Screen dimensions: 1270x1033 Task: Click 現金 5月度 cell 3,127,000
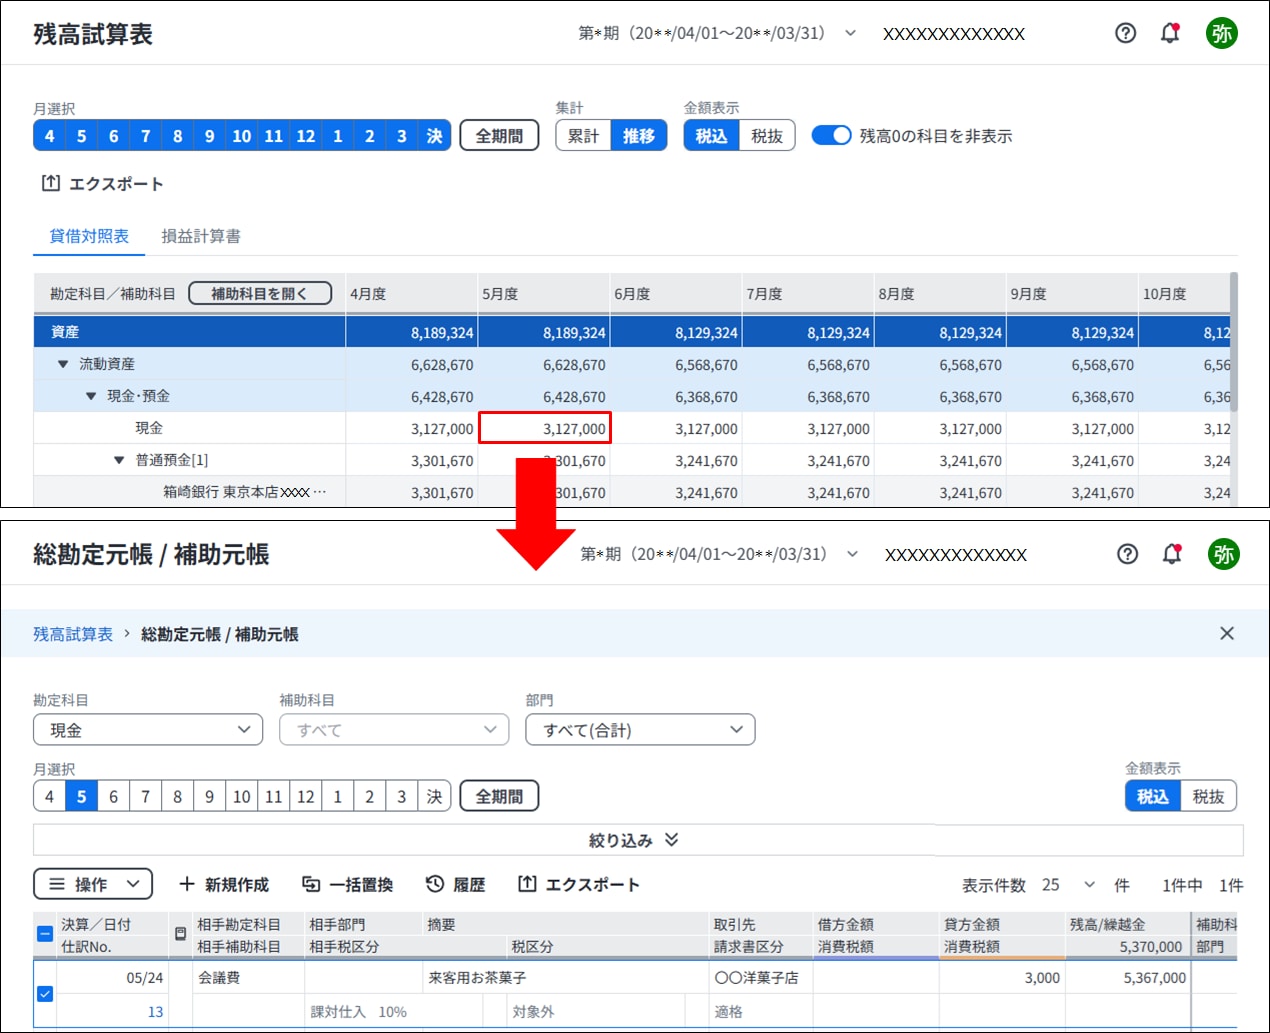click(x=545, y=428)
